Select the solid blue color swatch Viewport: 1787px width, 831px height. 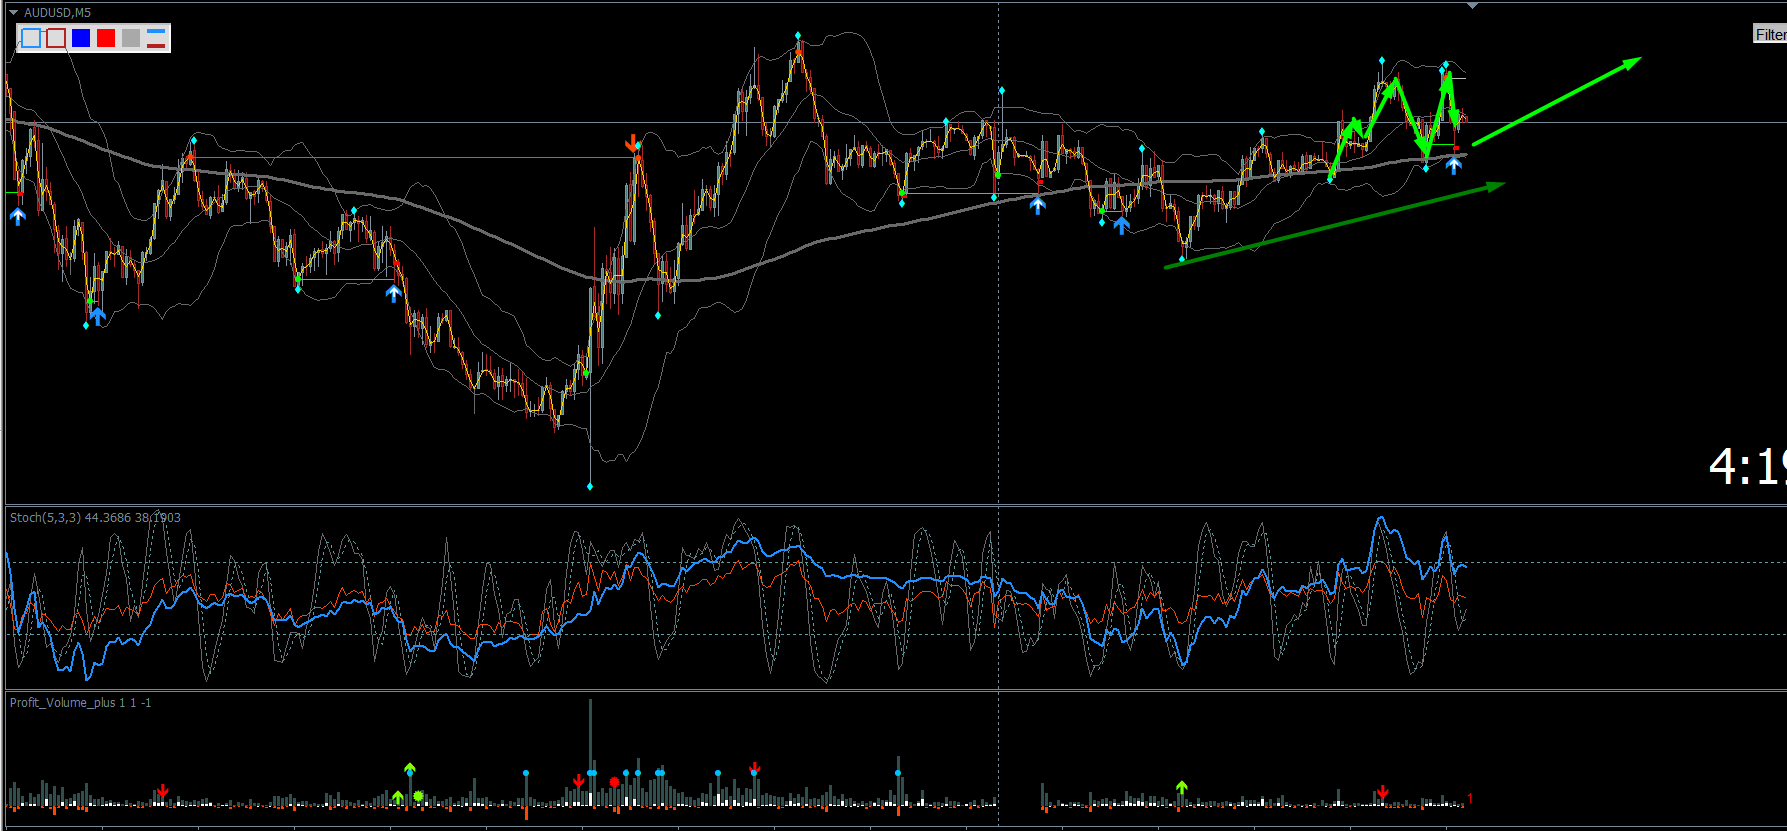tap(81, 38)
